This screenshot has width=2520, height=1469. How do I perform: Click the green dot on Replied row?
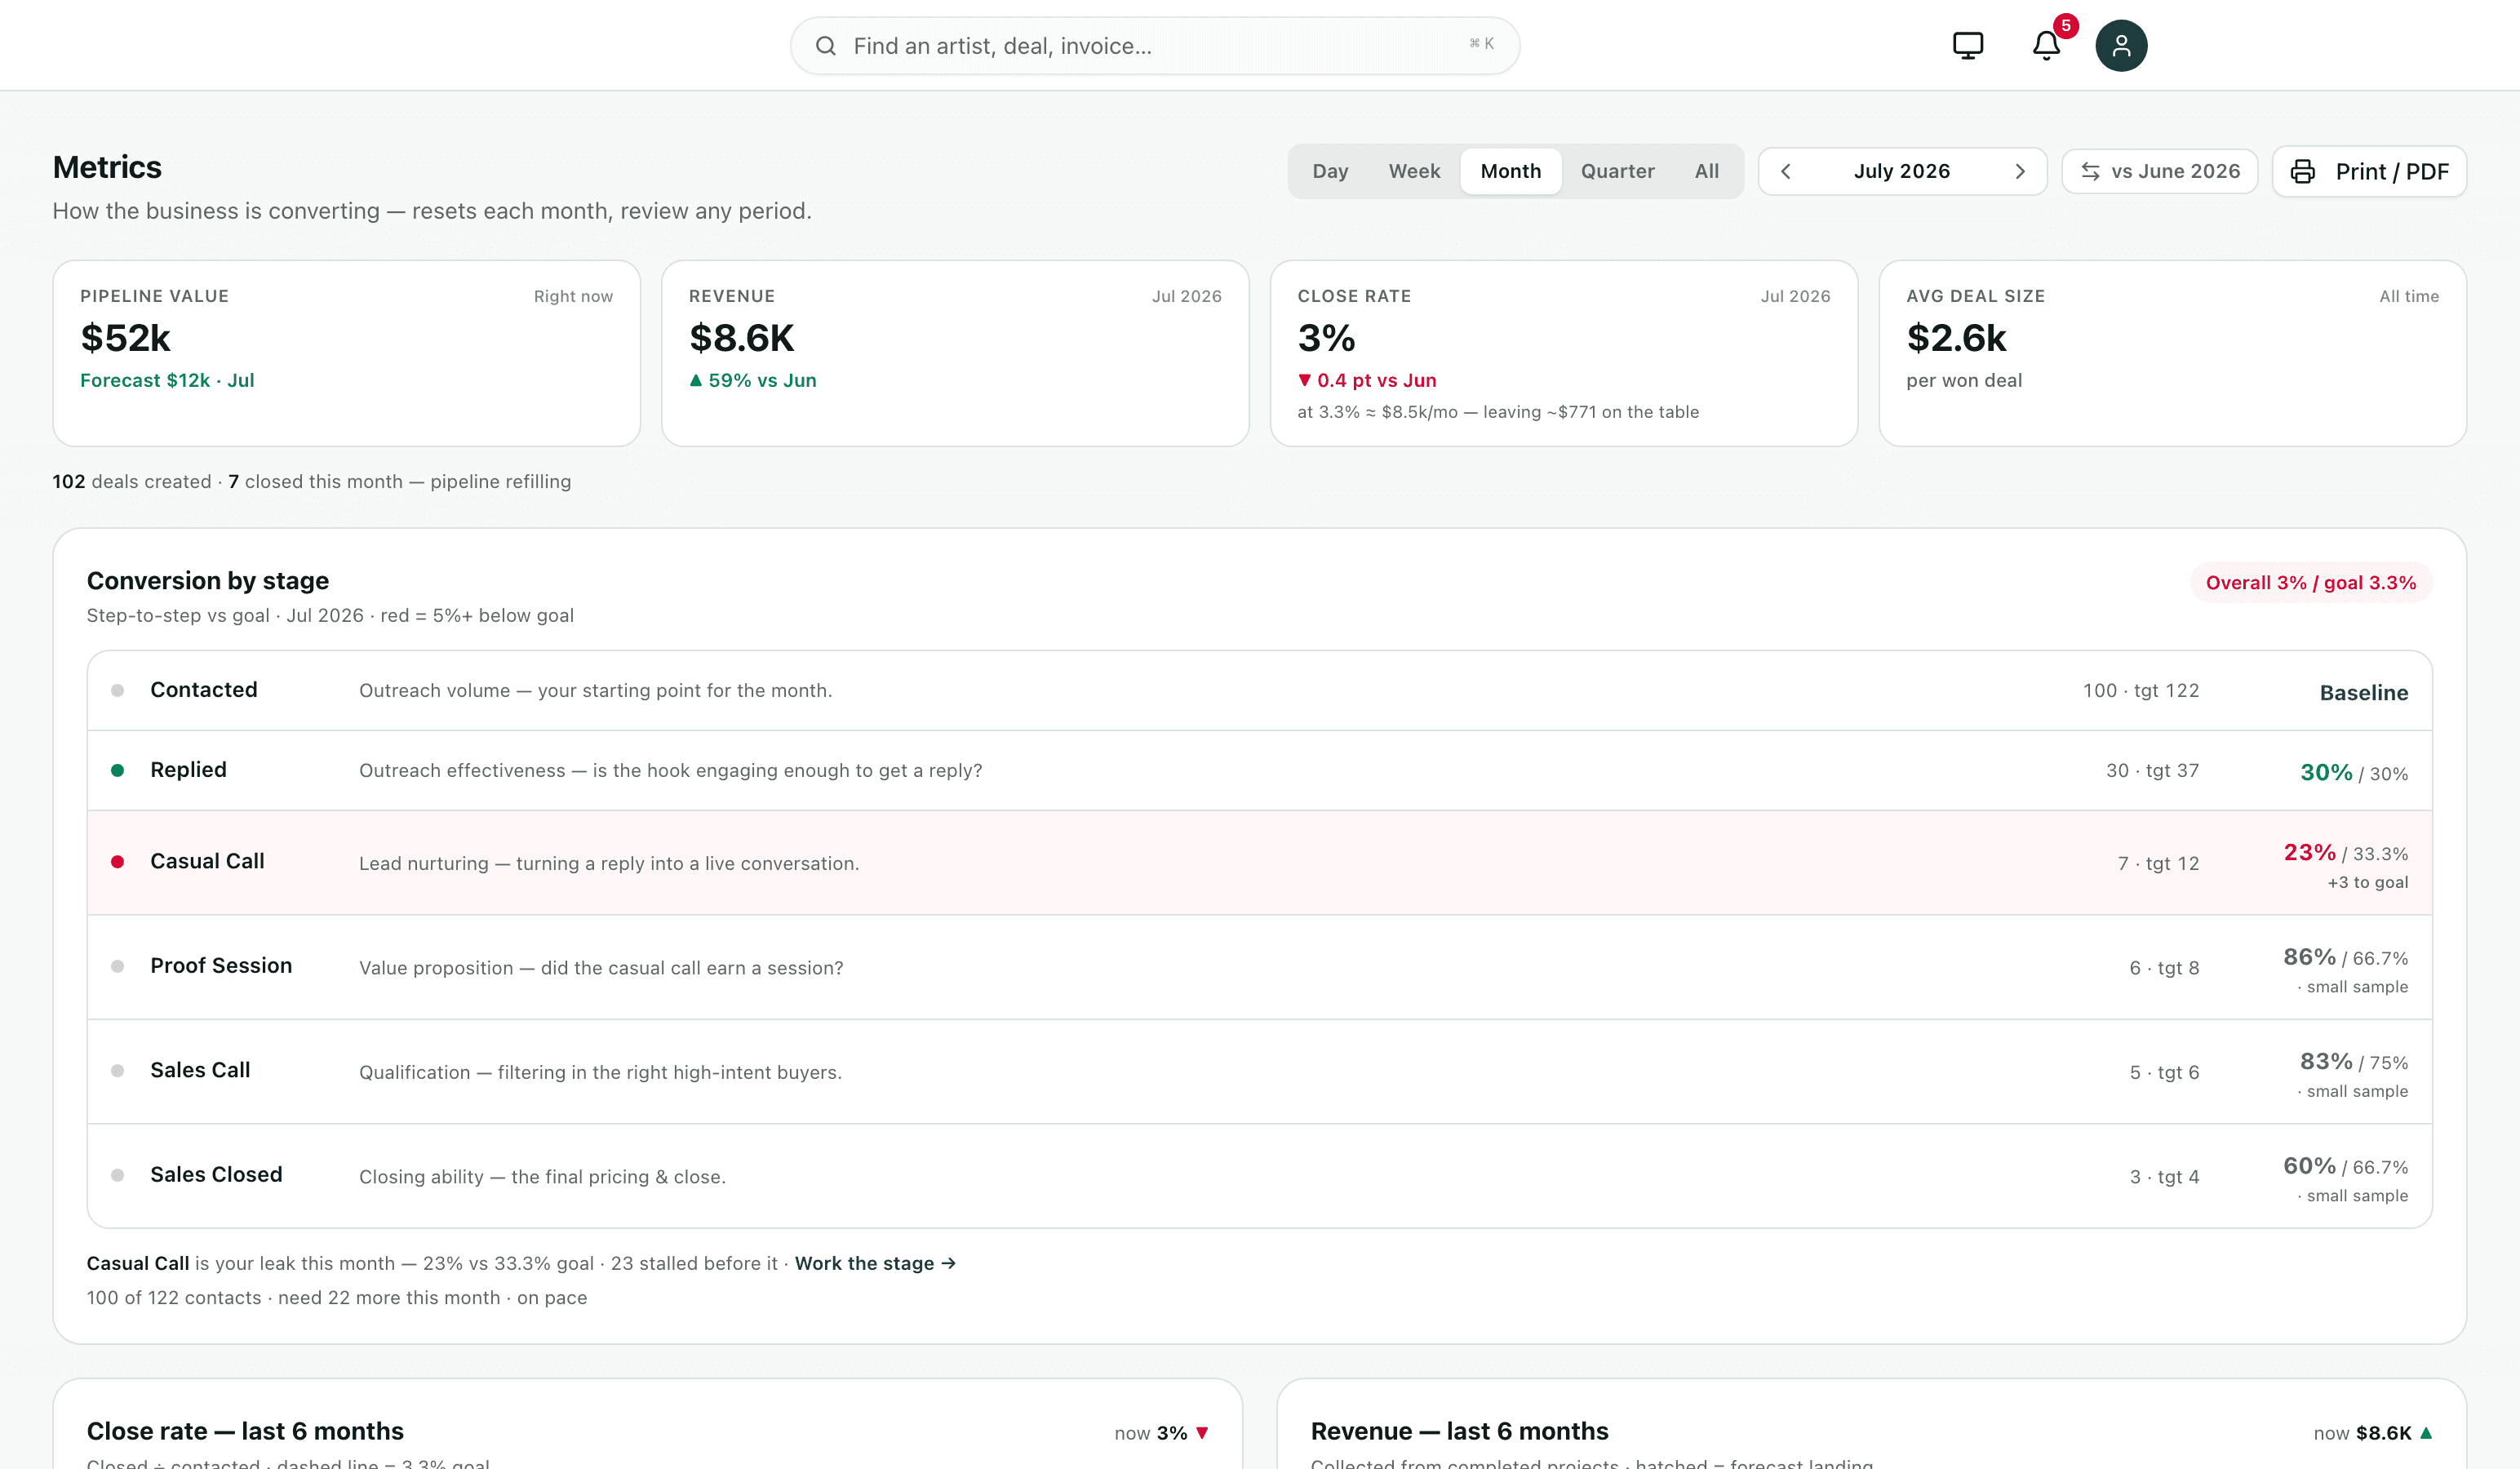coord(118,770)
